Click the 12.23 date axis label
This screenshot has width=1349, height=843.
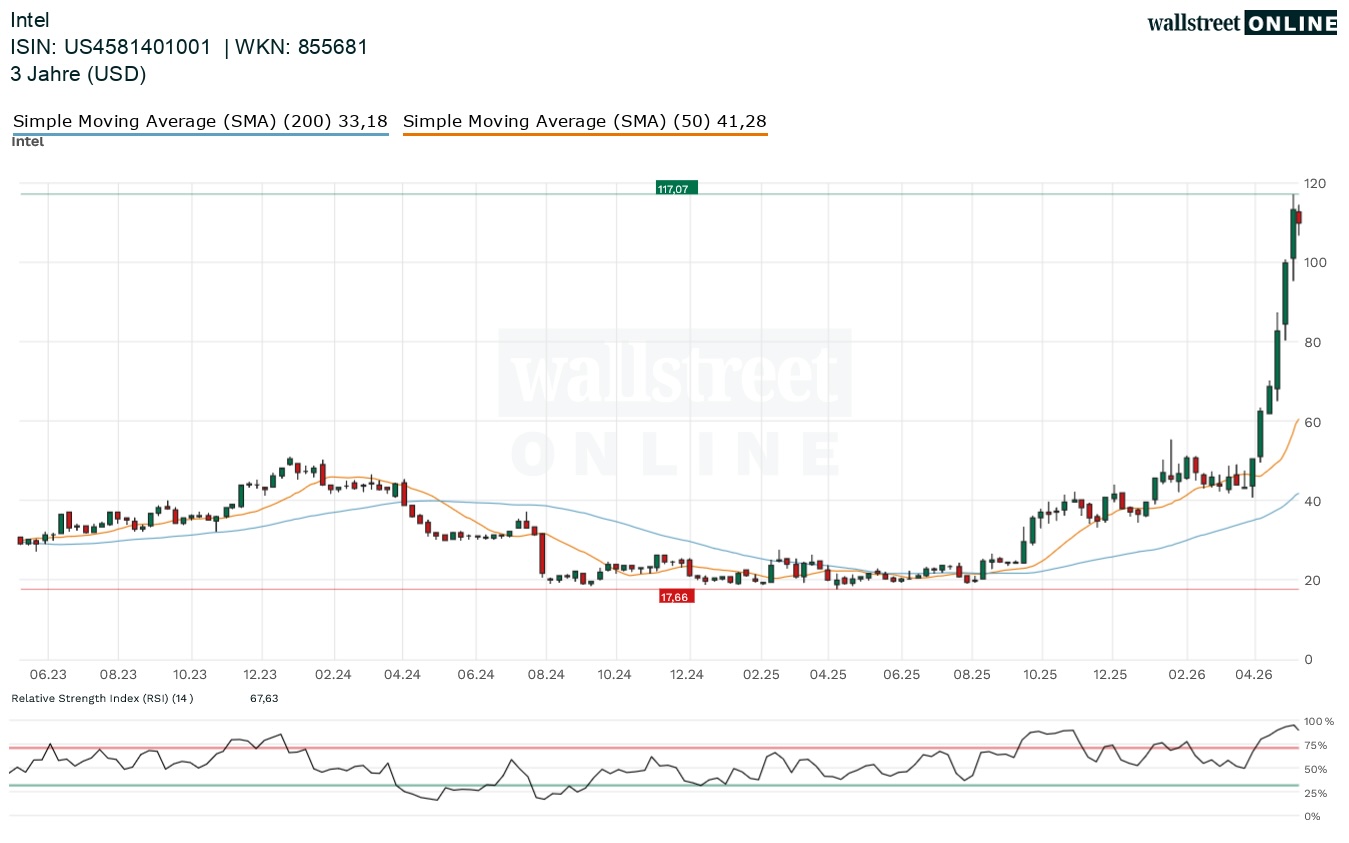pyautogui.click(x=260, y=675)
